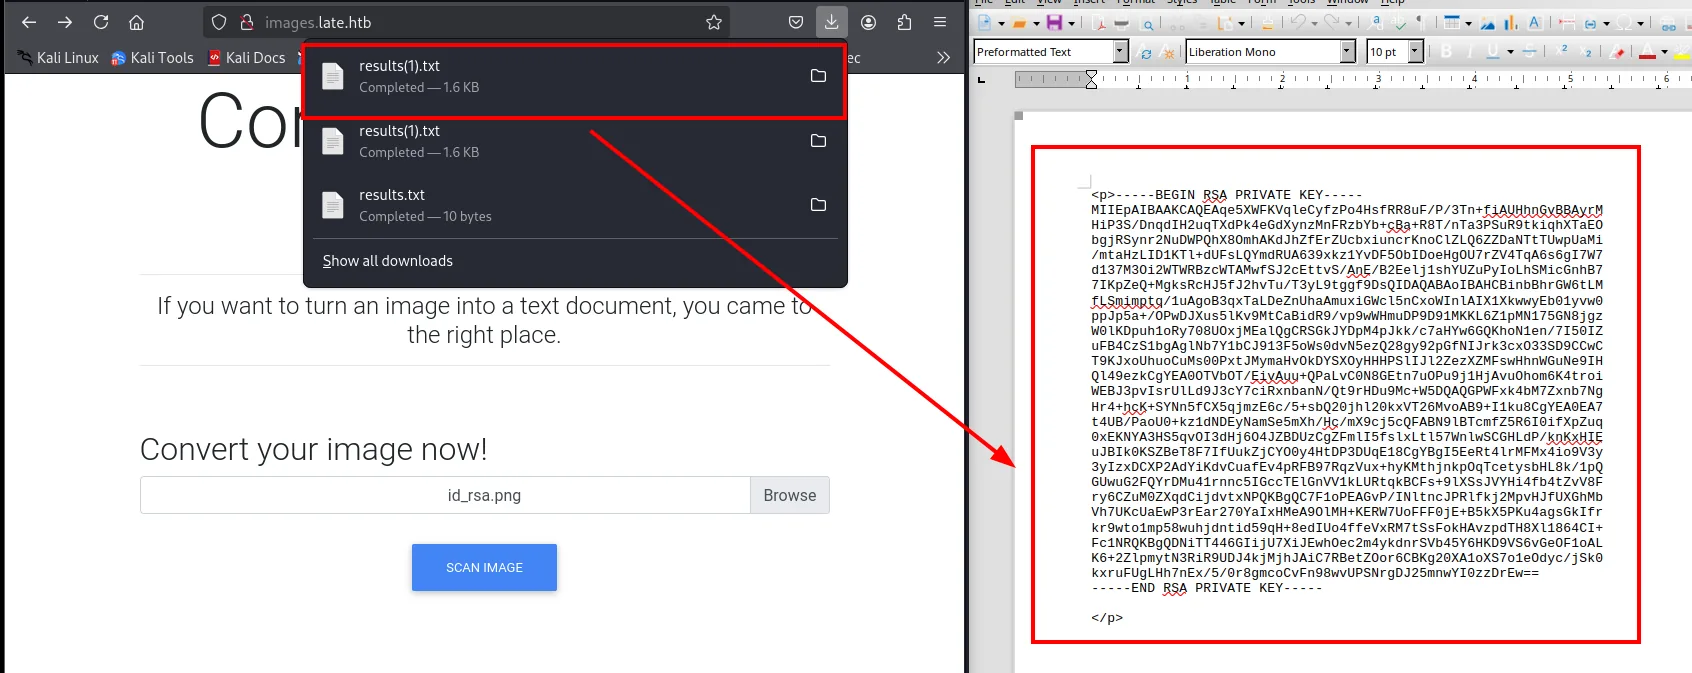Clear direct formatting in Writer
Screen dimensions: 1692x673
(x=1617, y=52)
